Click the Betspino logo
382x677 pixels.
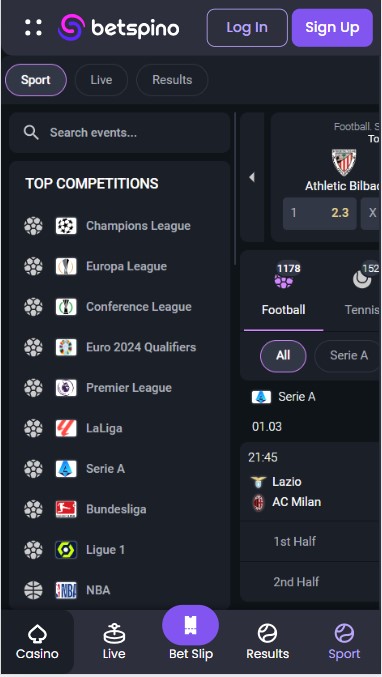[x=118, y=27]
